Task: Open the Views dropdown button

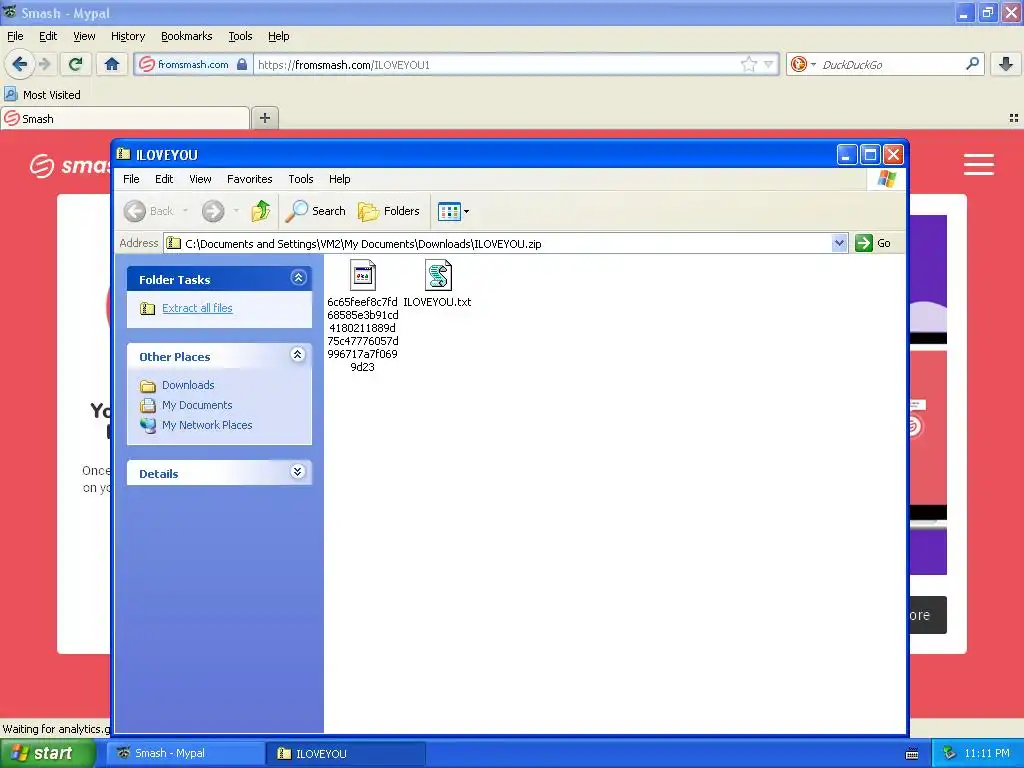Action: pos(453,211)
